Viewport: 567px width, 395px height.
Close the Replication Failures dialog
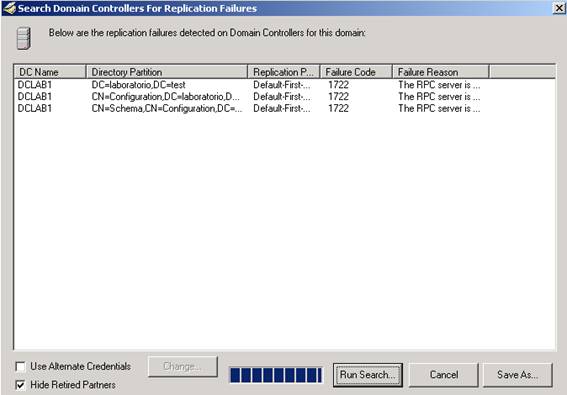pyautogui.click(x=559, y=8)
